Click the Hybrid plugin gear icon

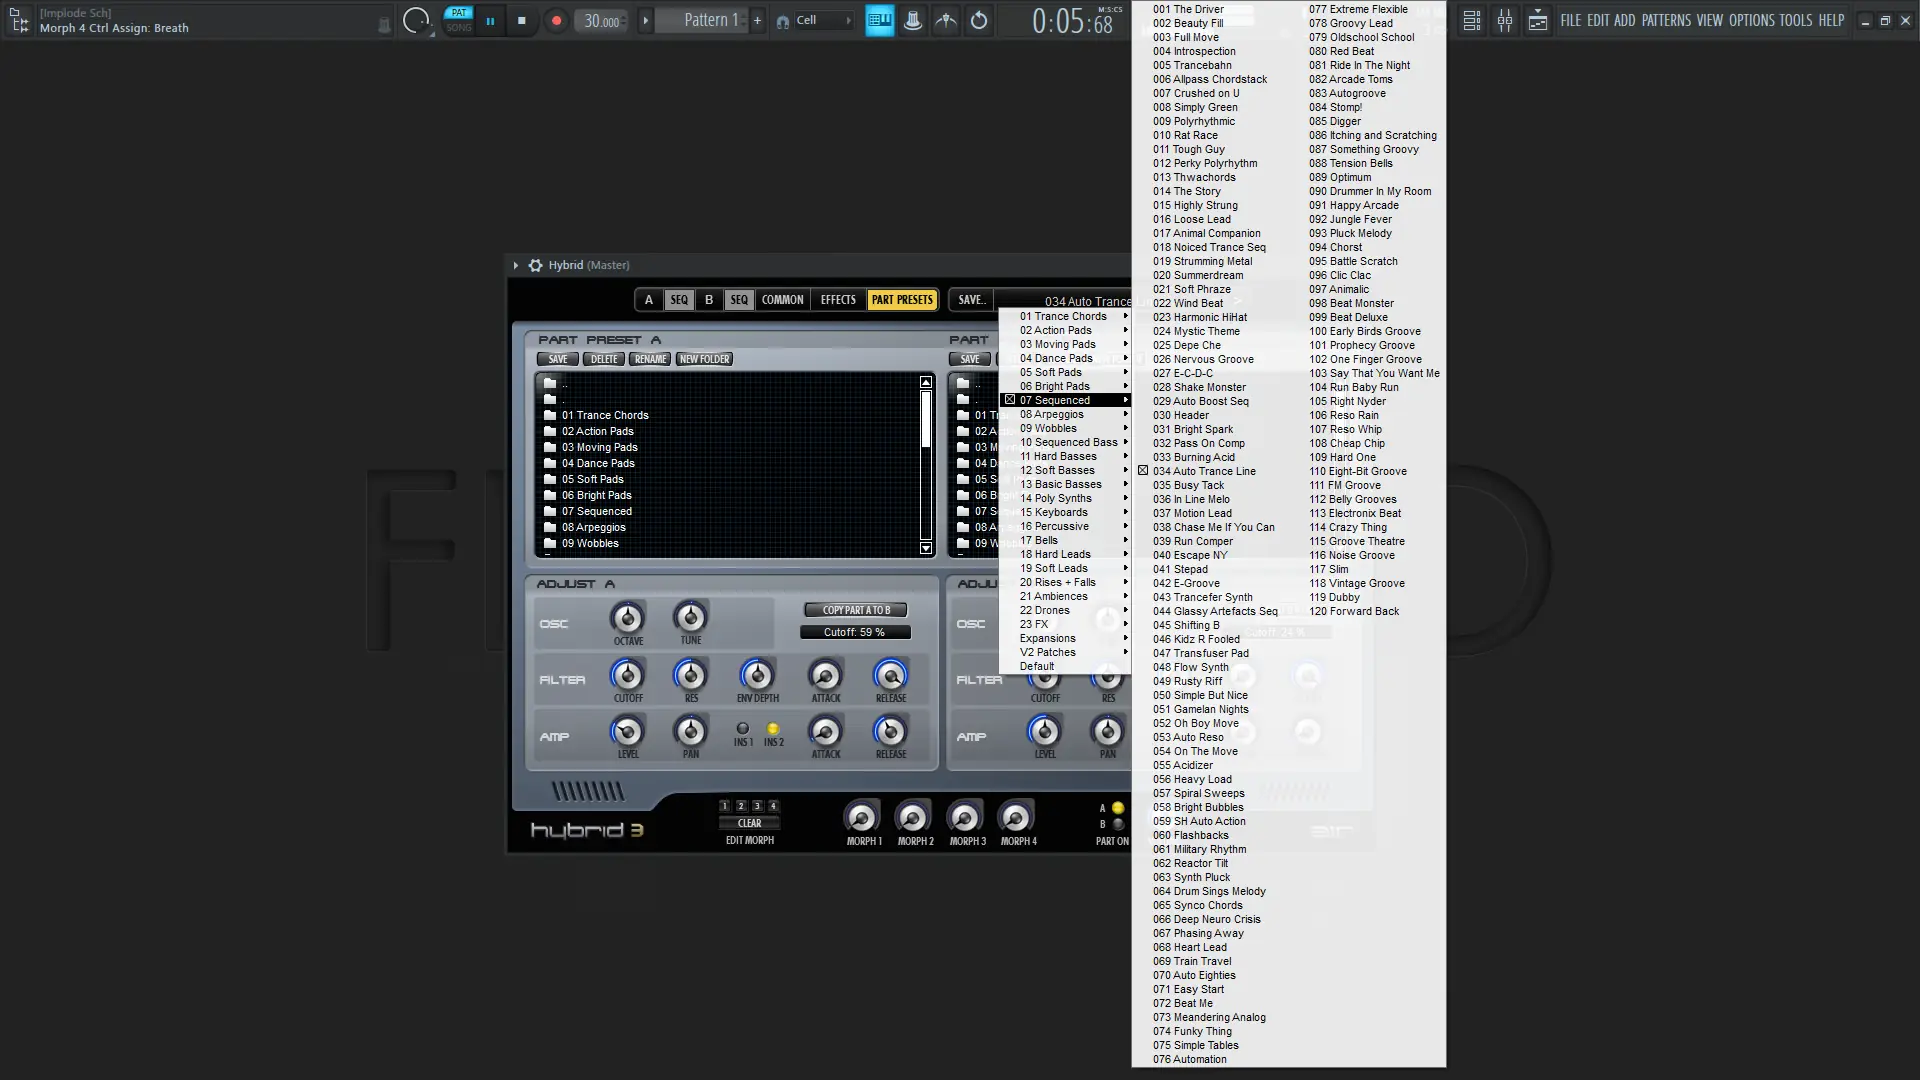click(x=535, y=265)
